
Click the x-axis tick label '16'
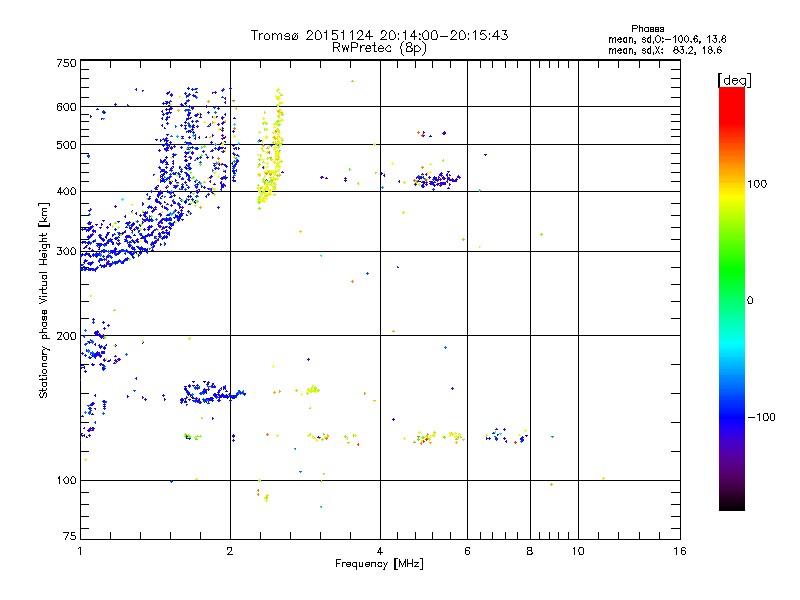680,551
